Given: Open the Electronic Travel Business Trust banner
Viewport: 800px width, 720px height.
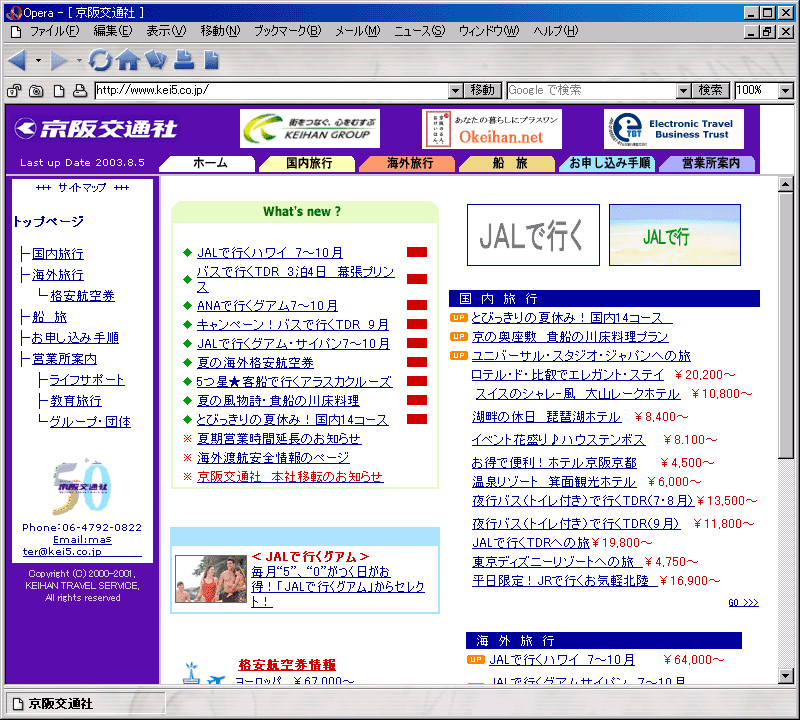Looking at the screenshot, I should 673,129.
